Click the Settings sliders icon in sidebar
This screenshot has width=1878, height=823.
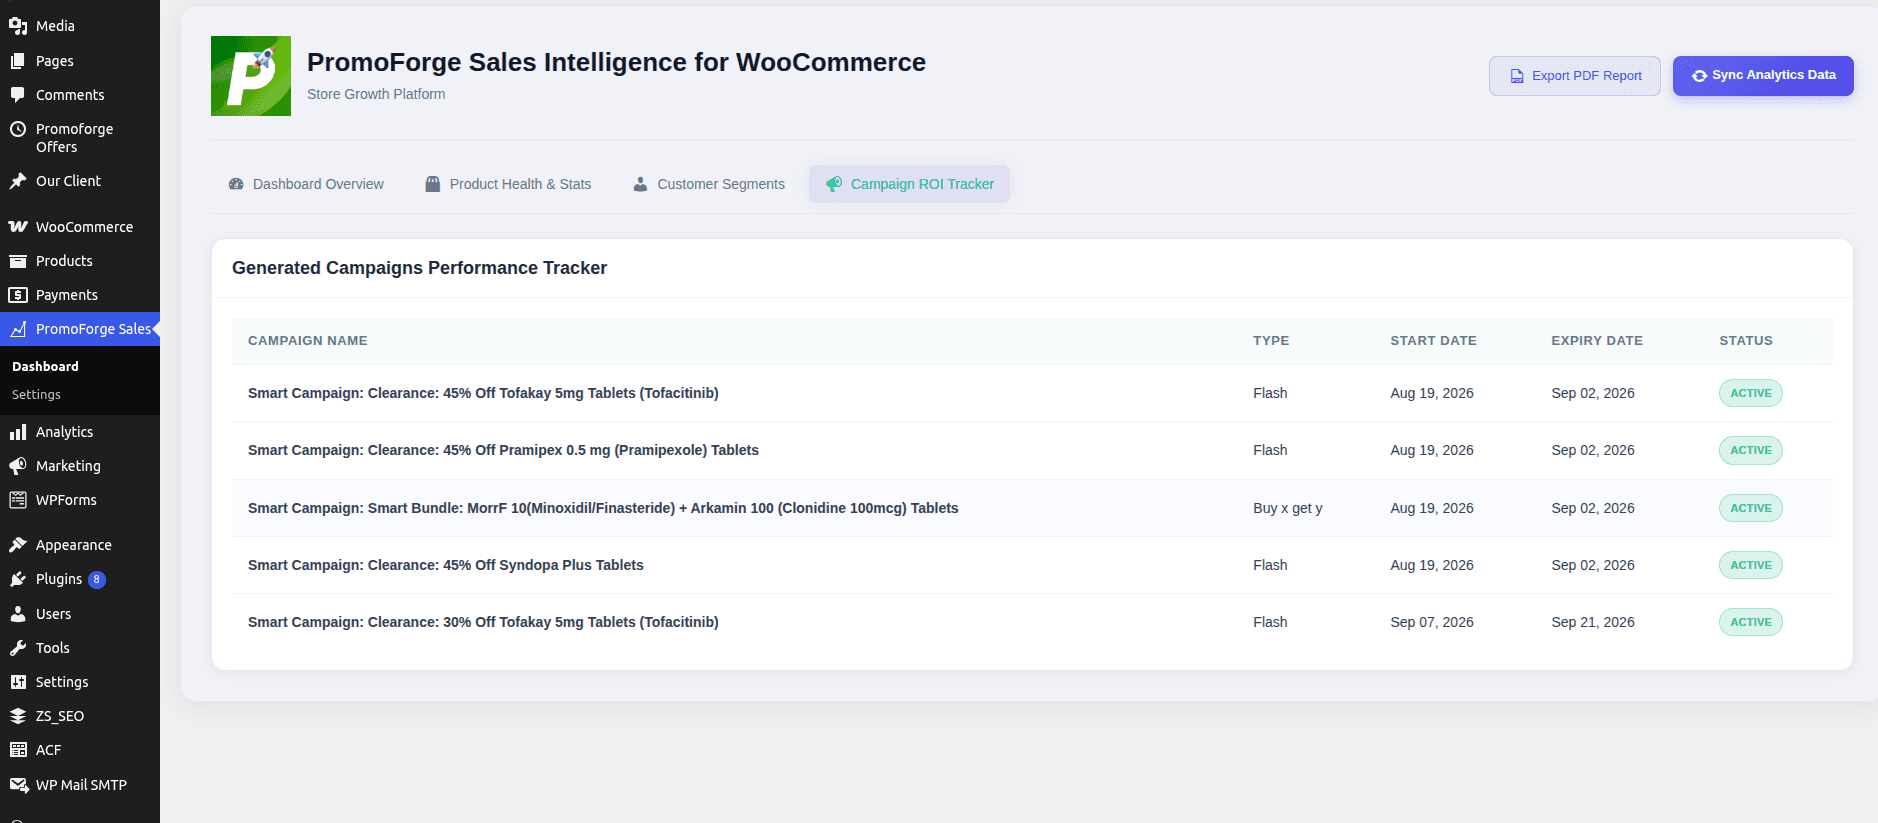[x=18, y=682]
